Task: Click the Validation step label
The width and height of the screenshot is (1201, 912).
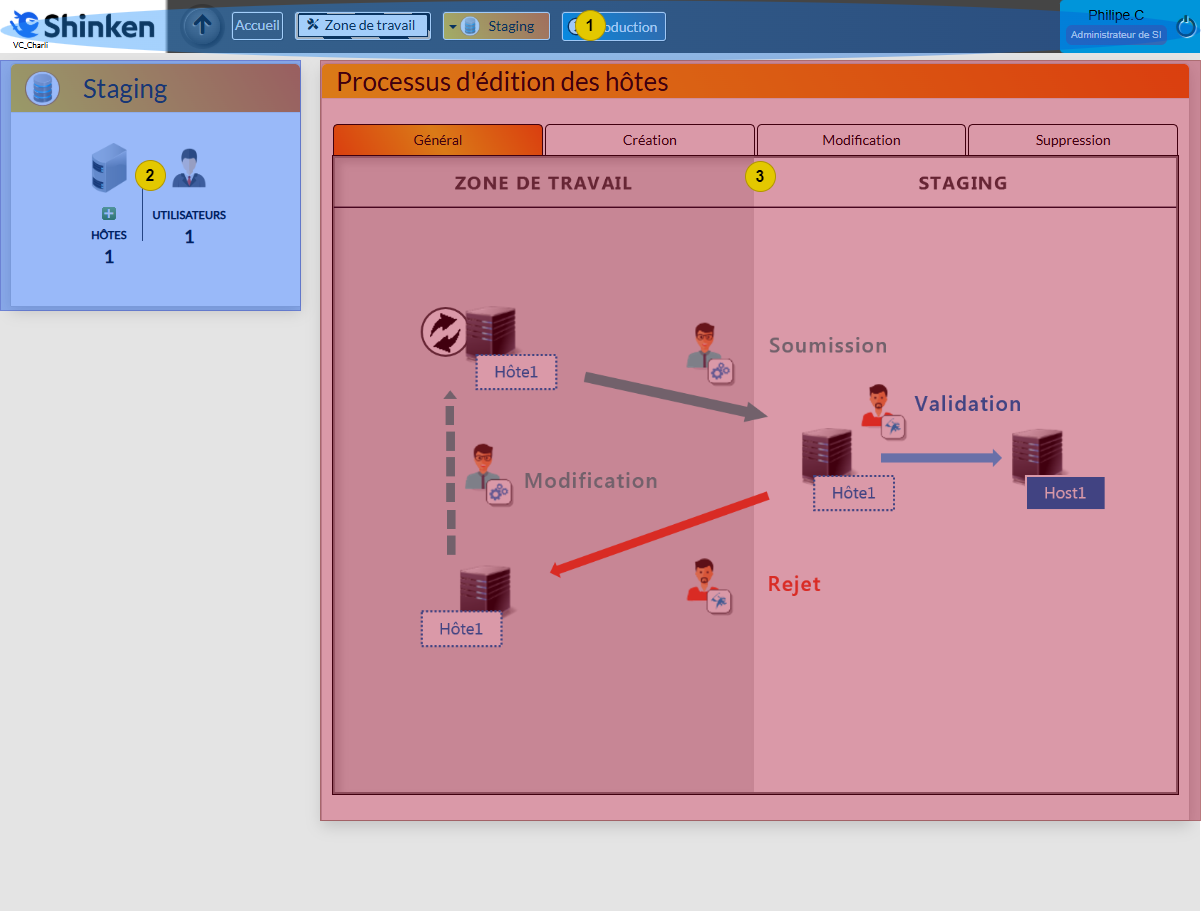Action: click(967, 404)
